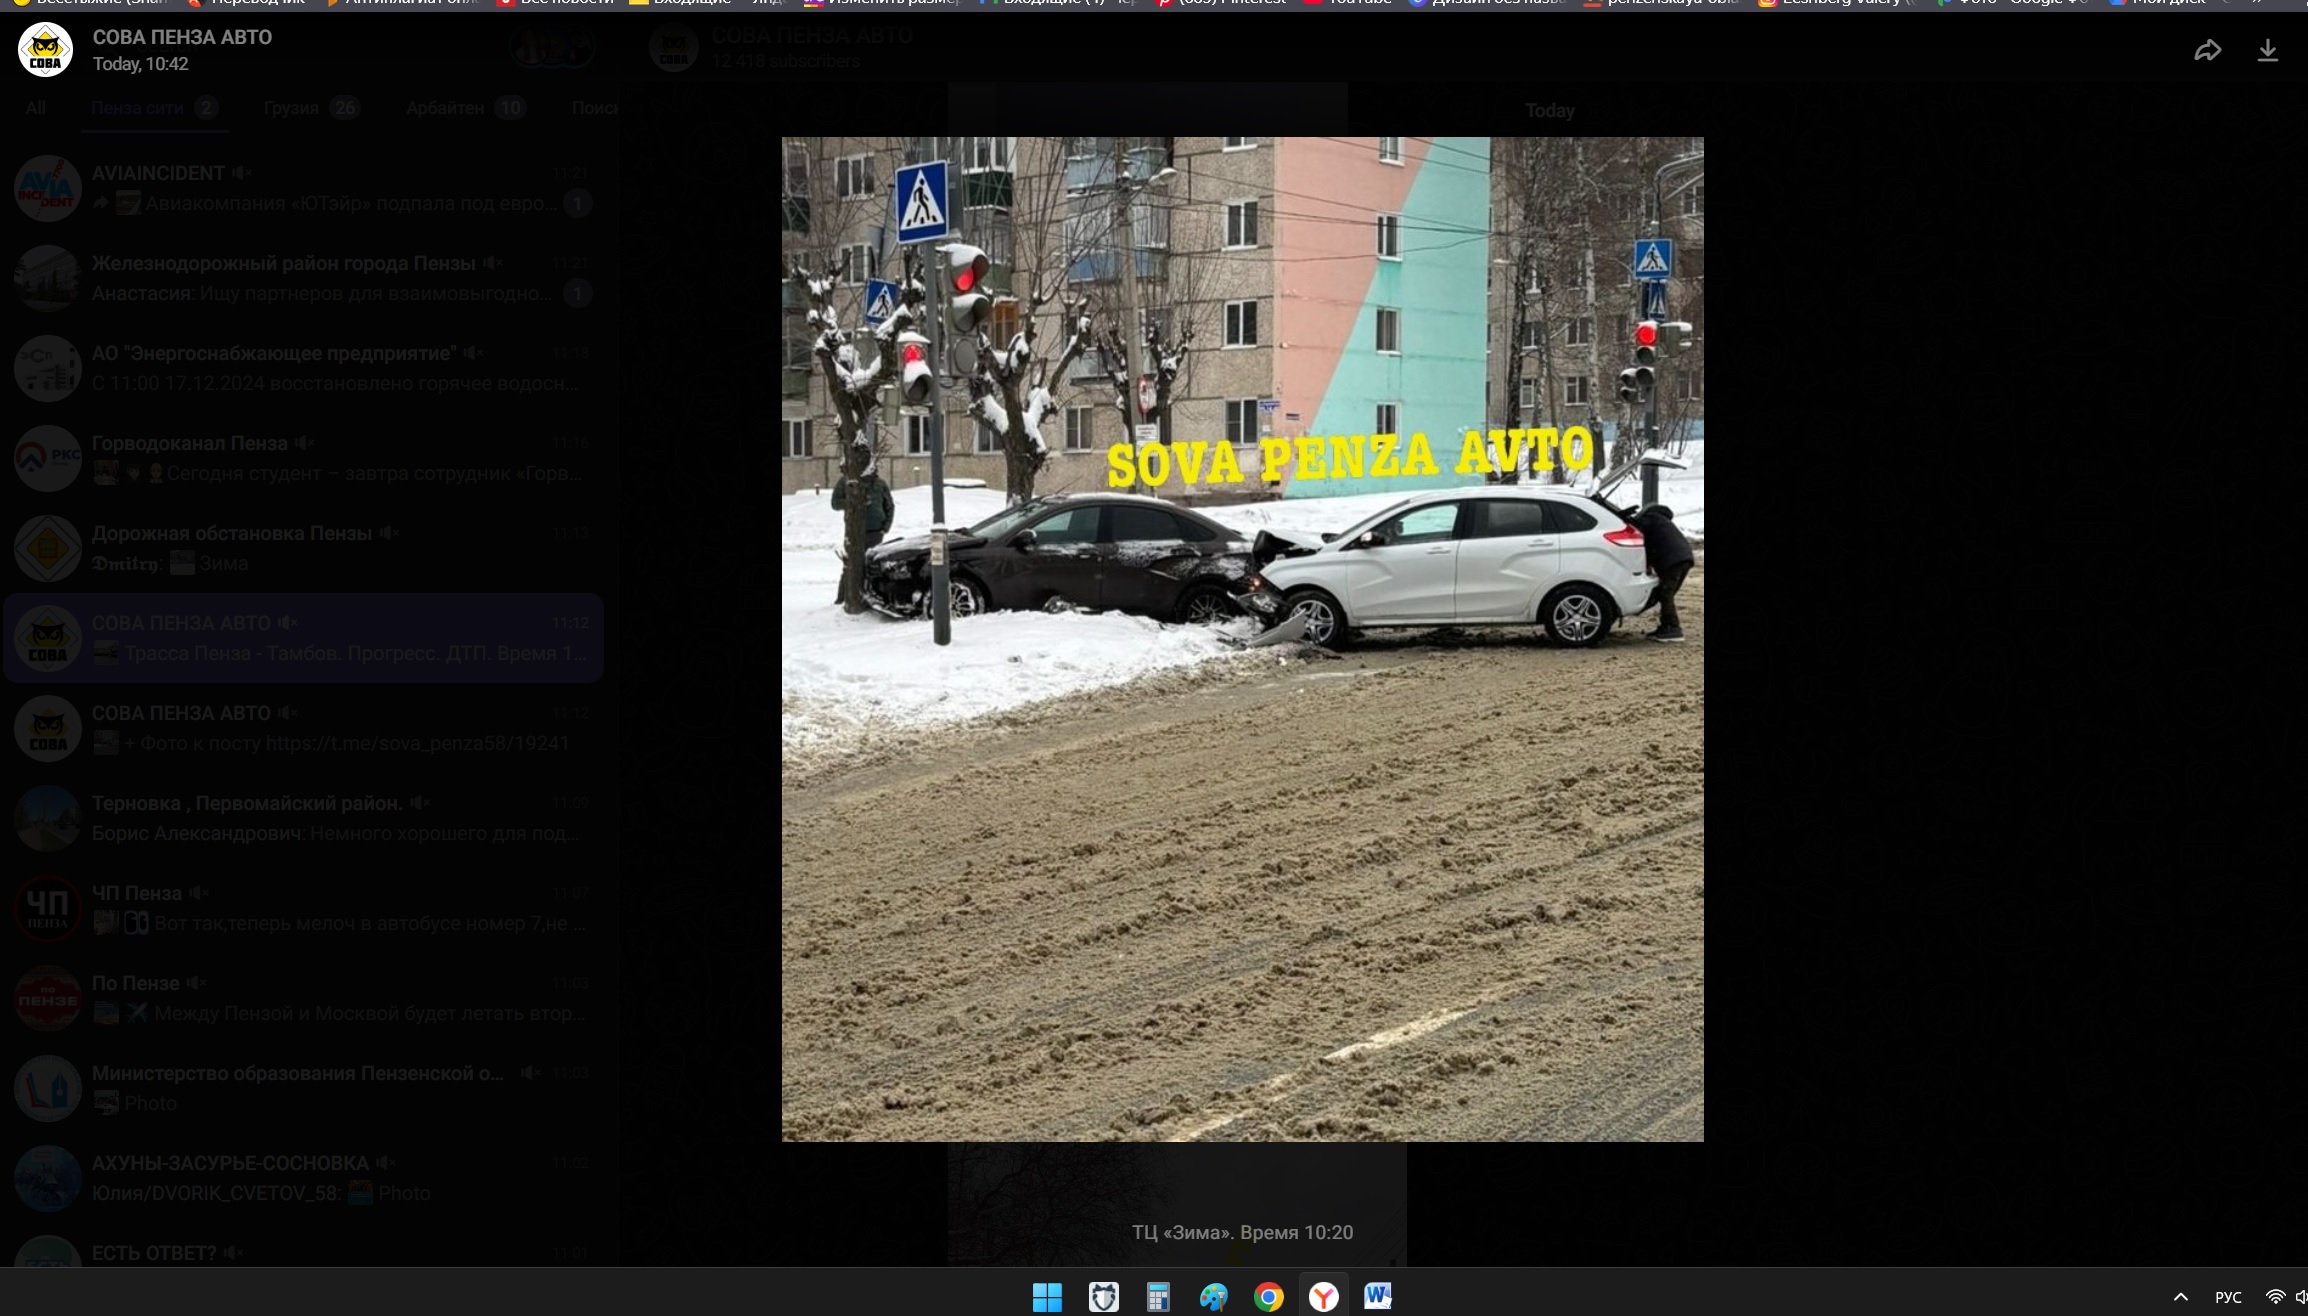This screenshot has width=2308, height=1316.
Task: Select the Арбайтен folder tab
Action: pos(445,108)
